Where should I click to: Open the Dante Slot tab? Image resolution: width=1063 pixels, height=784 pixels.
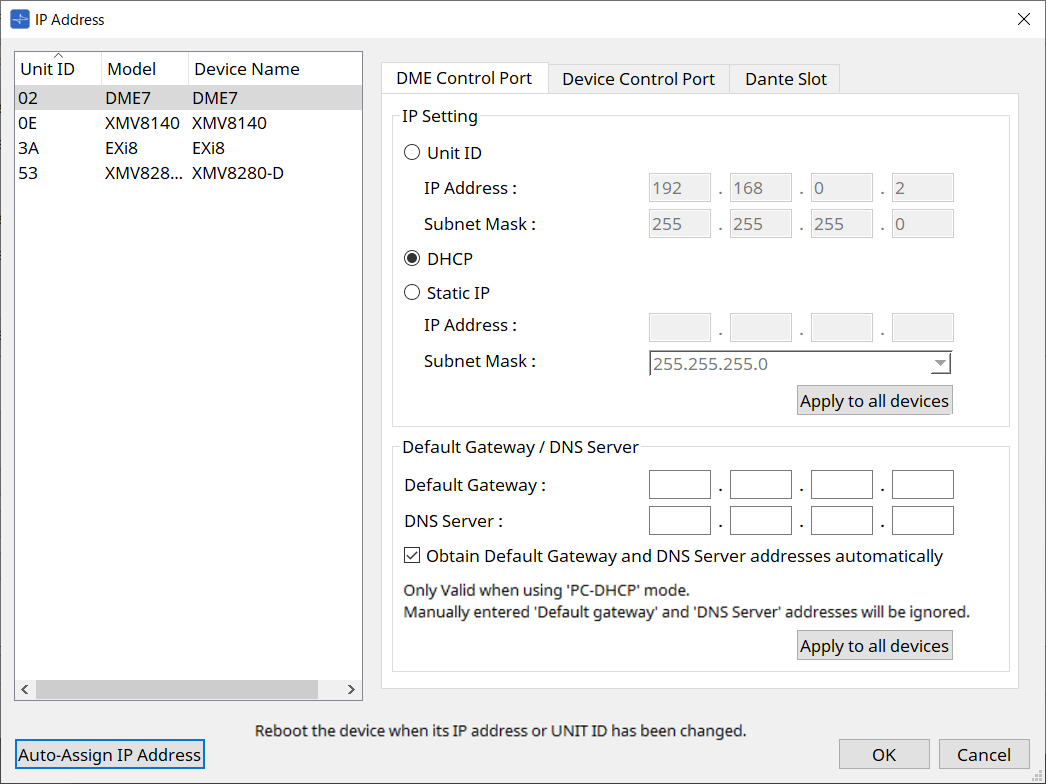(x=785, y=79)
